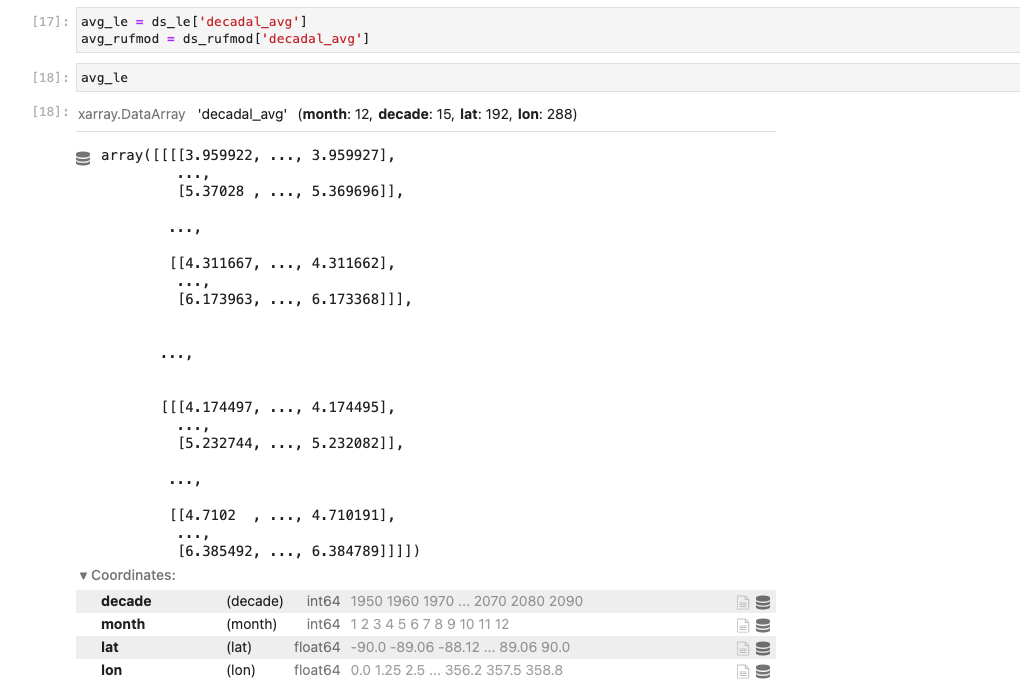
Task: Click the int64 dtype in decade row
Action: point(323,601)
